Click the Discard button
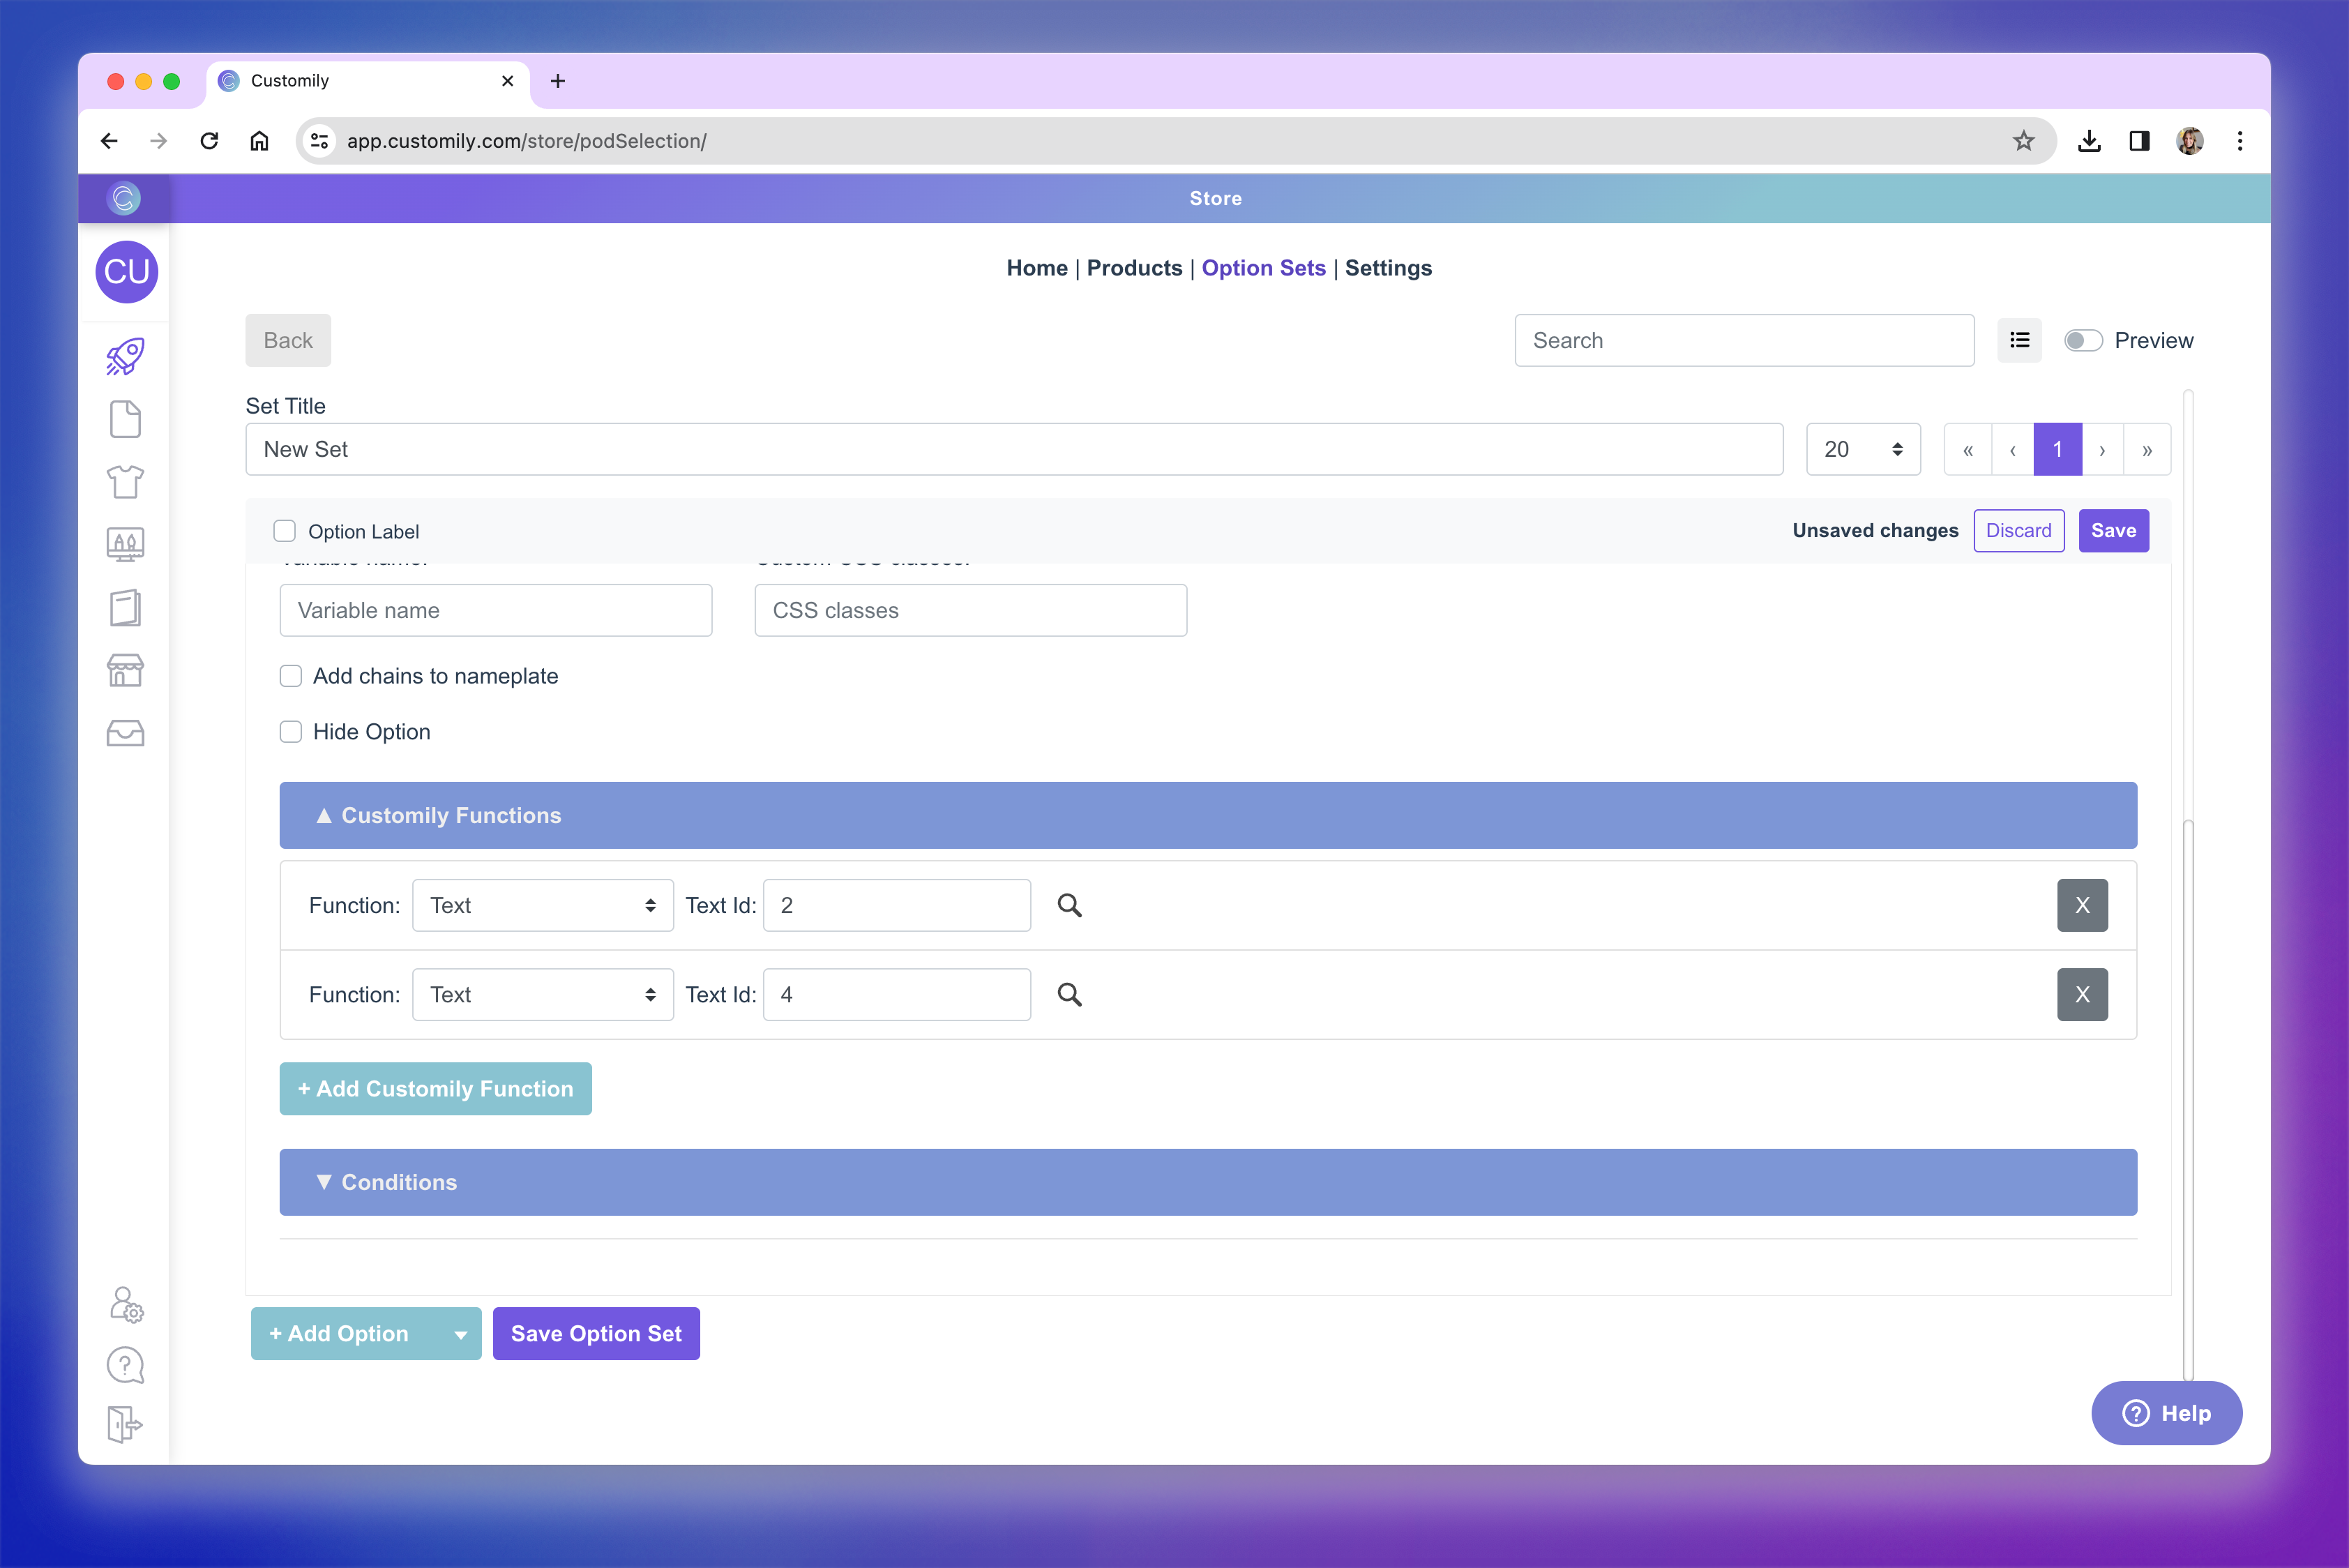The image size is (2349, 1568). 2018,531
